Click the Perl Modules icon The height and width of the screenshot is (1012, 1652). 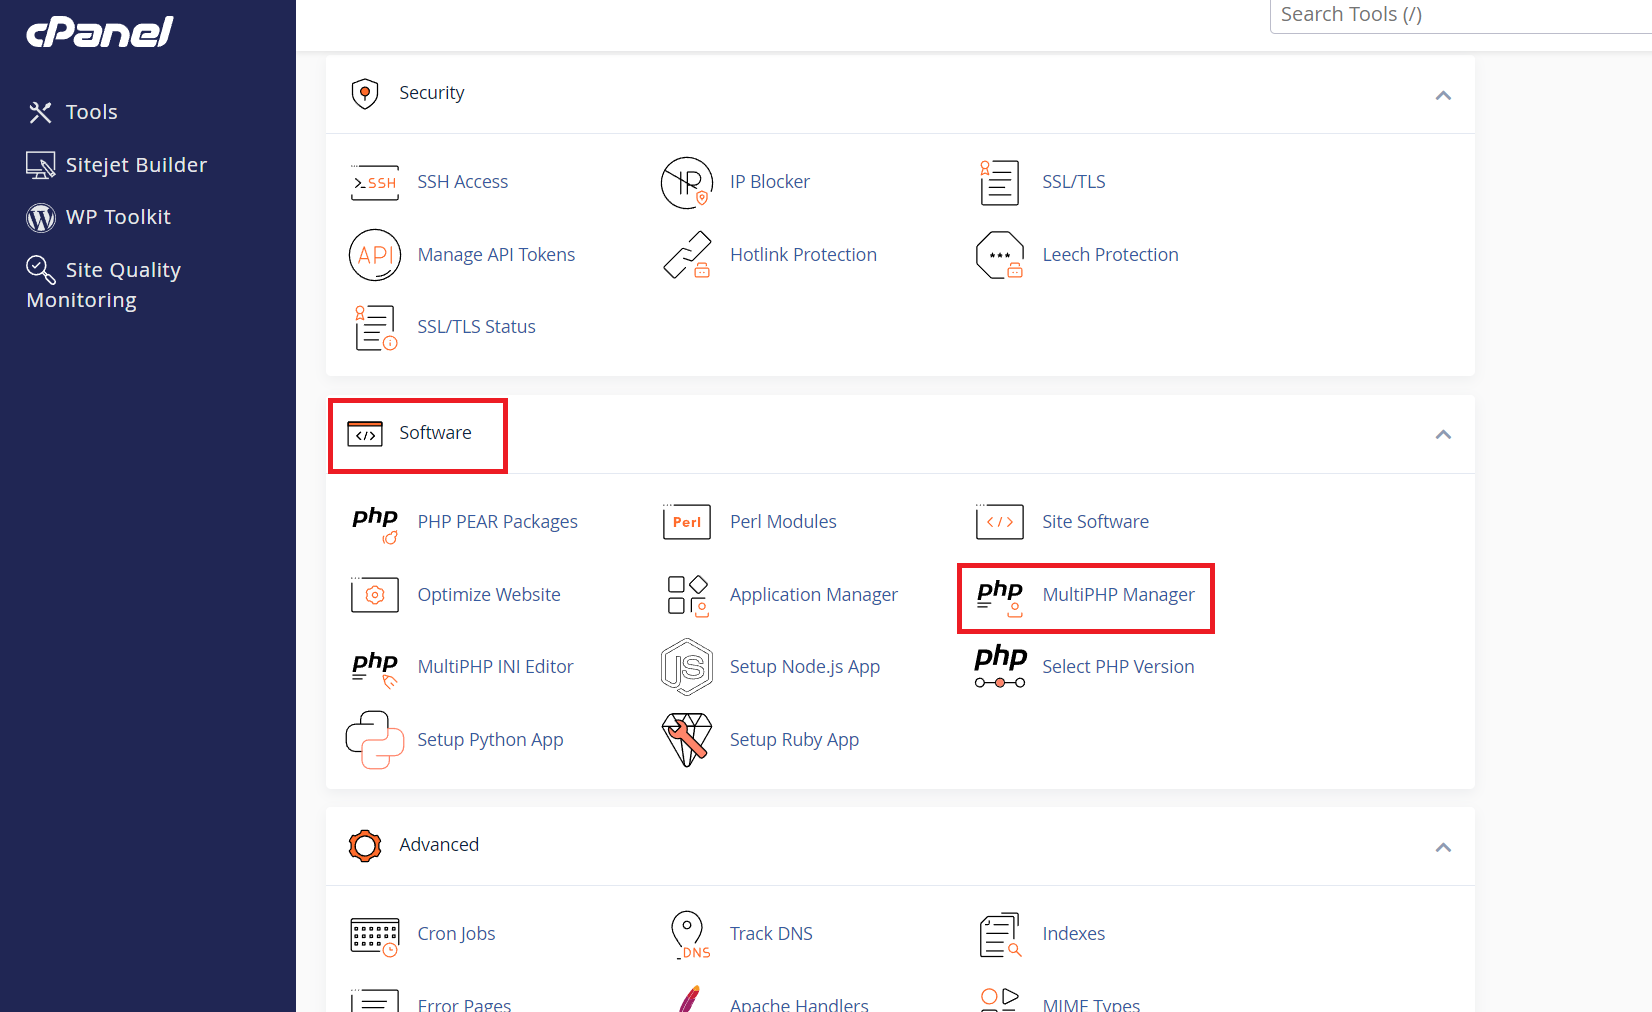tap(687, 522)
